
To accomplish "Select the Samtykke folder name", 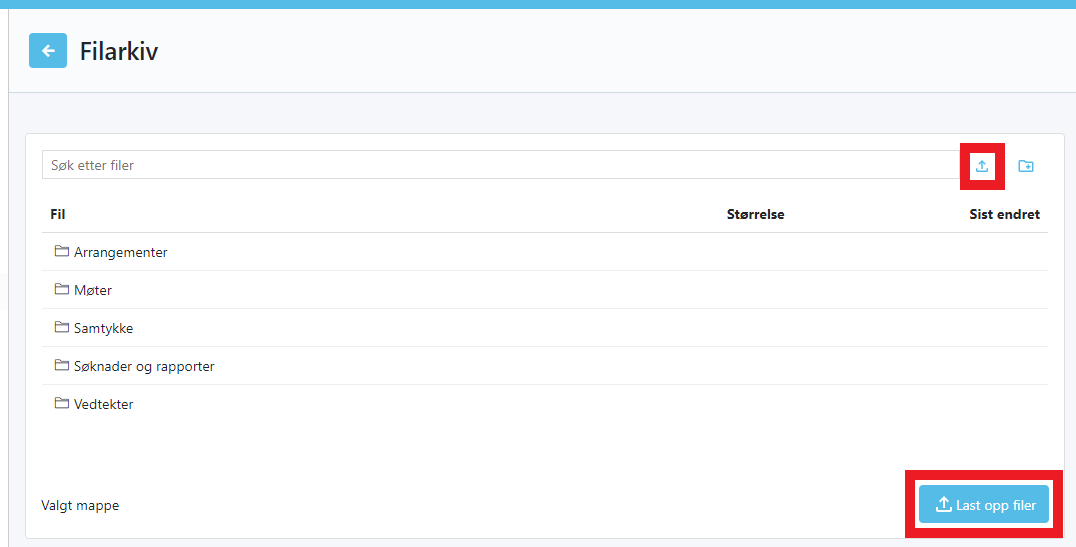I will (103, 329).
